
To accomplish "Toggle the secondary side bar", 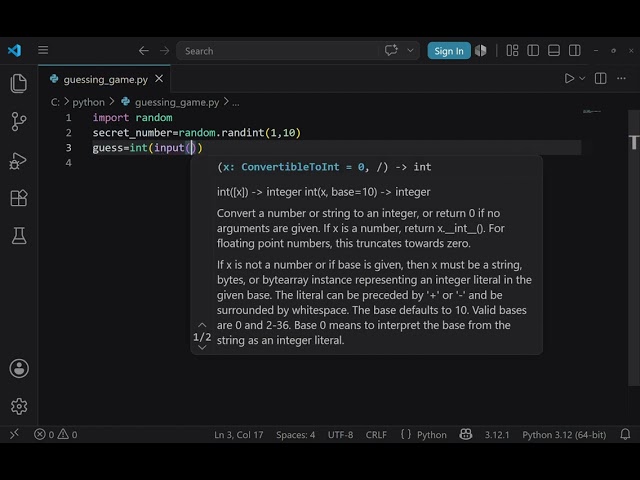I will 575,51.
